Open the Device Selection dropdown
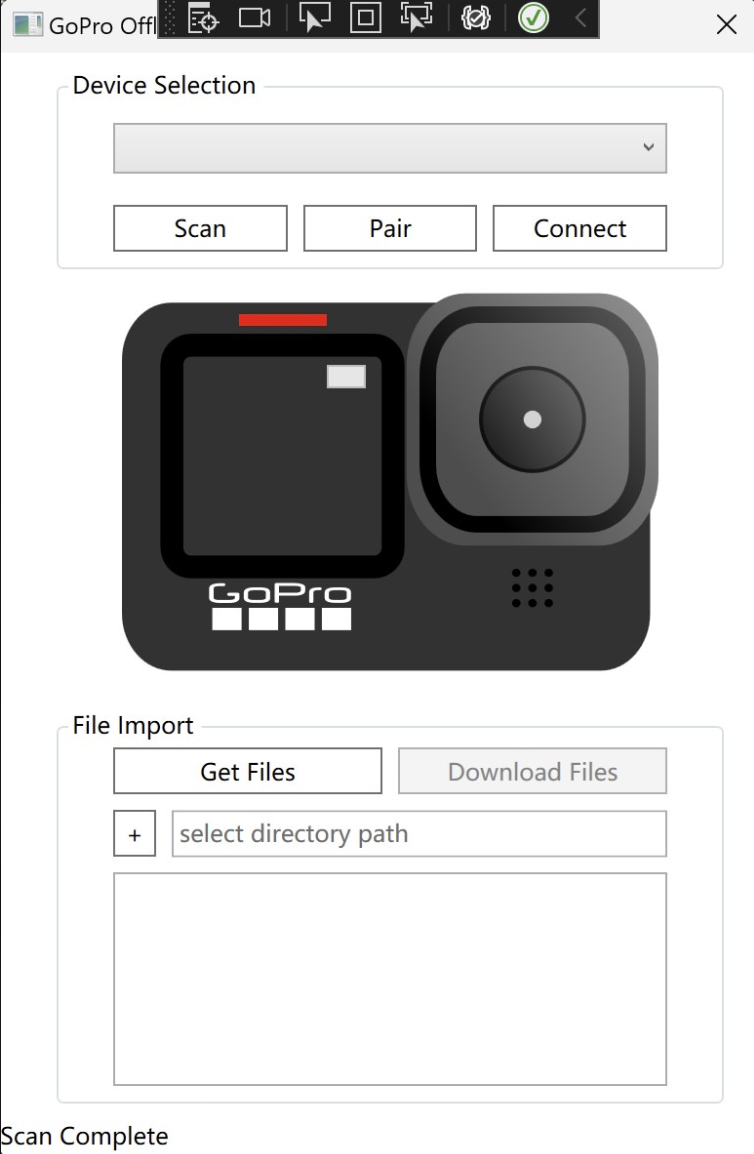 point(390,148)
